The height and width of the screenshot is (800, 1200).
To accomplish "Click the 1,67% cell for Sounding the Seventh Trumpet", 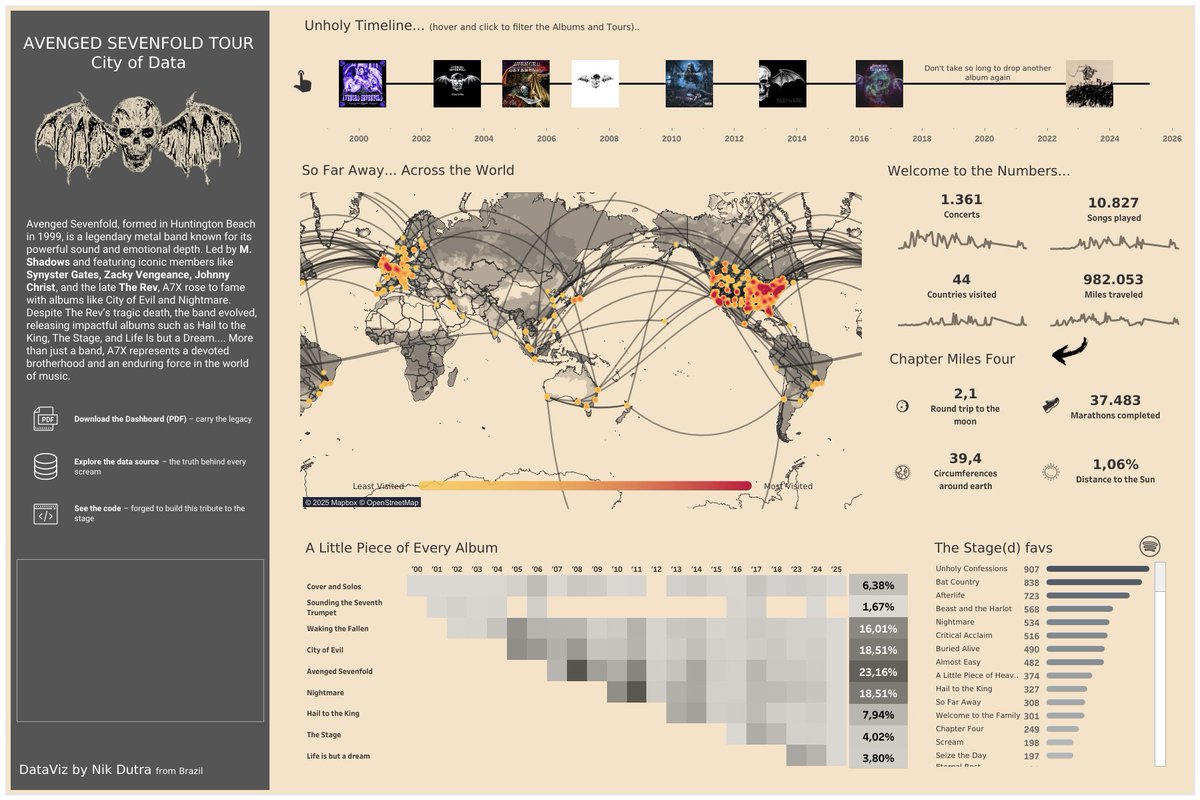I will click(878, 607).
